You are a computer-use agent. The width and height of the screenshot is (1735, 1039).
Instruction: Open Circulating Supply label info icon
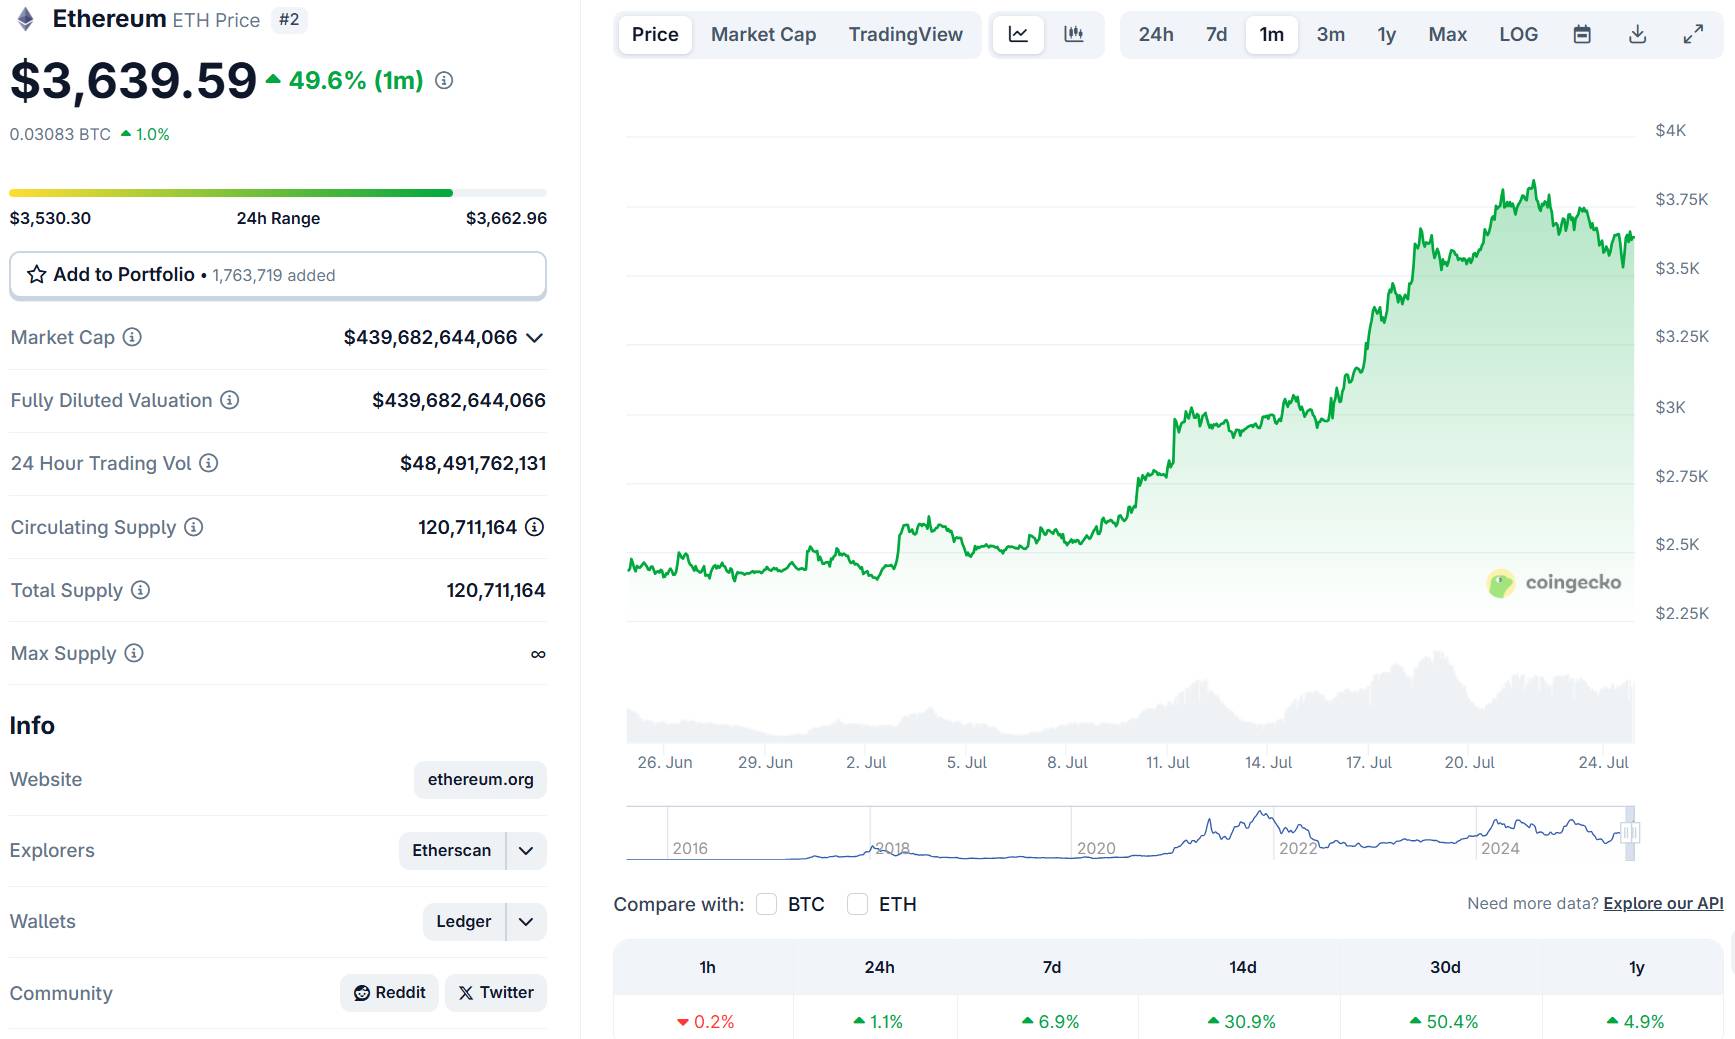[x=194, y=527]
